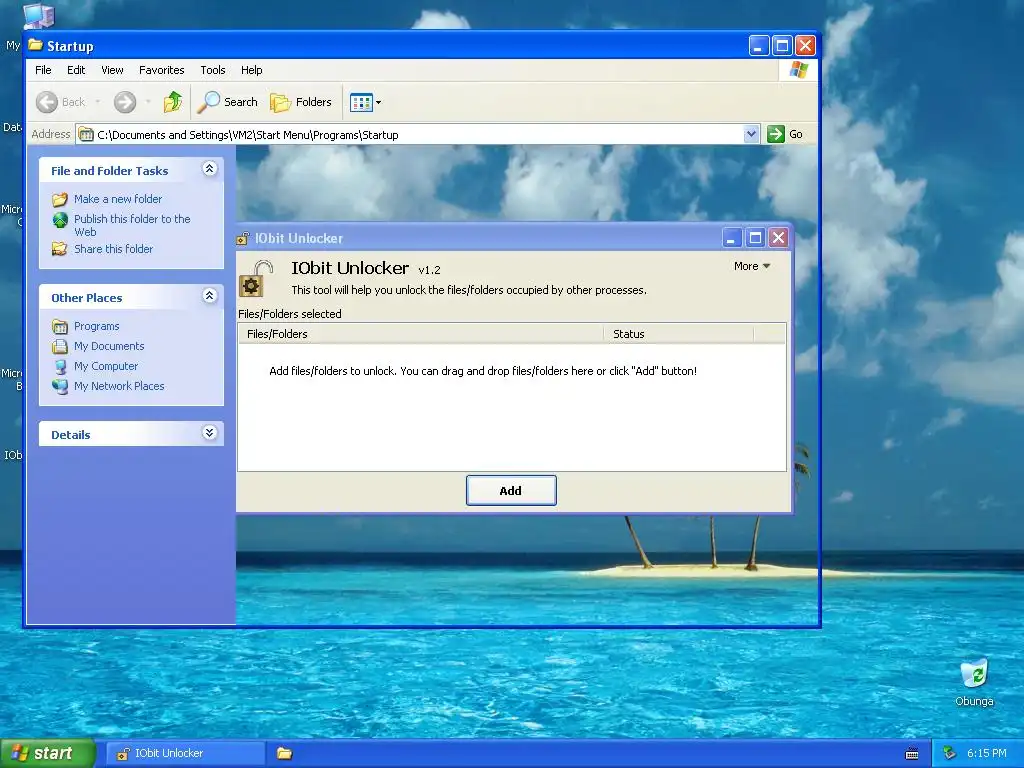
Task: Click the keyboard icon in taskbar
Action: point(912,754)
